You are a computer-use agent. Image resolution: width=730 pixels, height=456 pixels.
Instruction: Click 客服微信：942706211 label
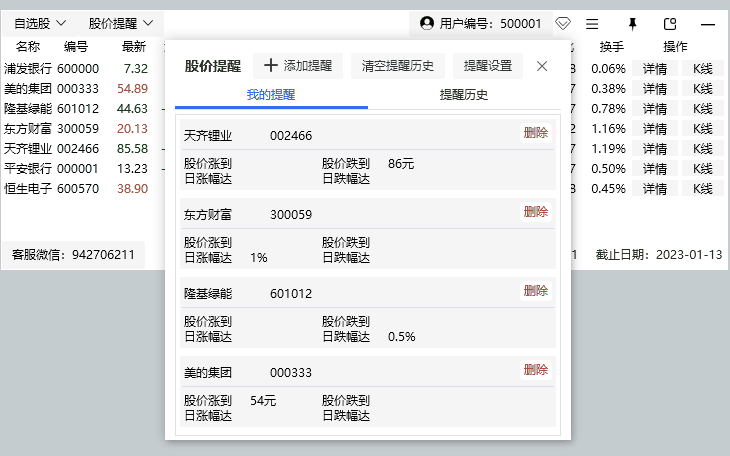[x=73, y=255]
